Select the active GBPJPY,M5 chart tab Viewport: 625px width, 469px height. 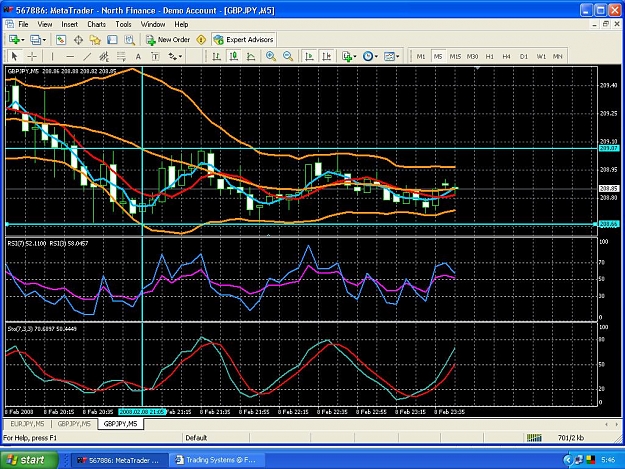pyautogui.click(x=120, y=424)
